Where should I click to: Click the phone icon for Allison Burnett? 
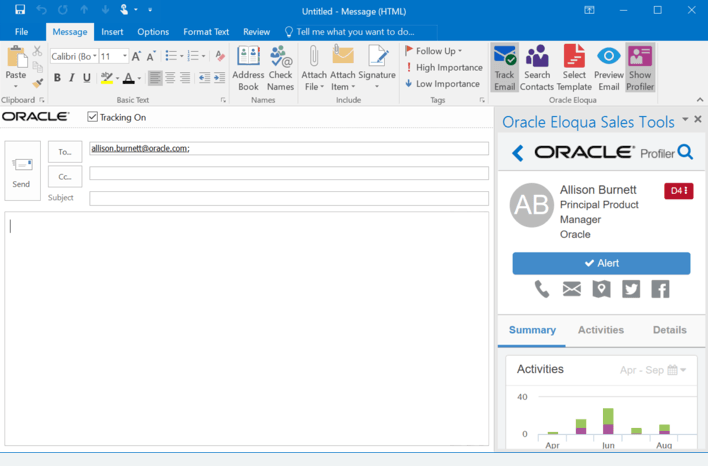(x=542, y=289)
